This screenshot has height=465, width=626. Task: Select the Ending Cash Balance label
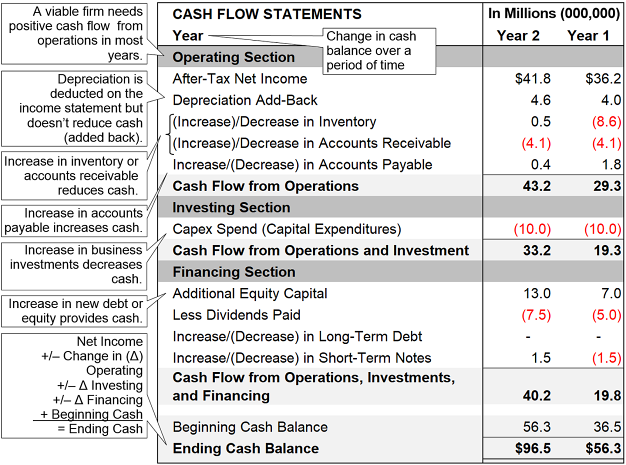click(246, 448)
